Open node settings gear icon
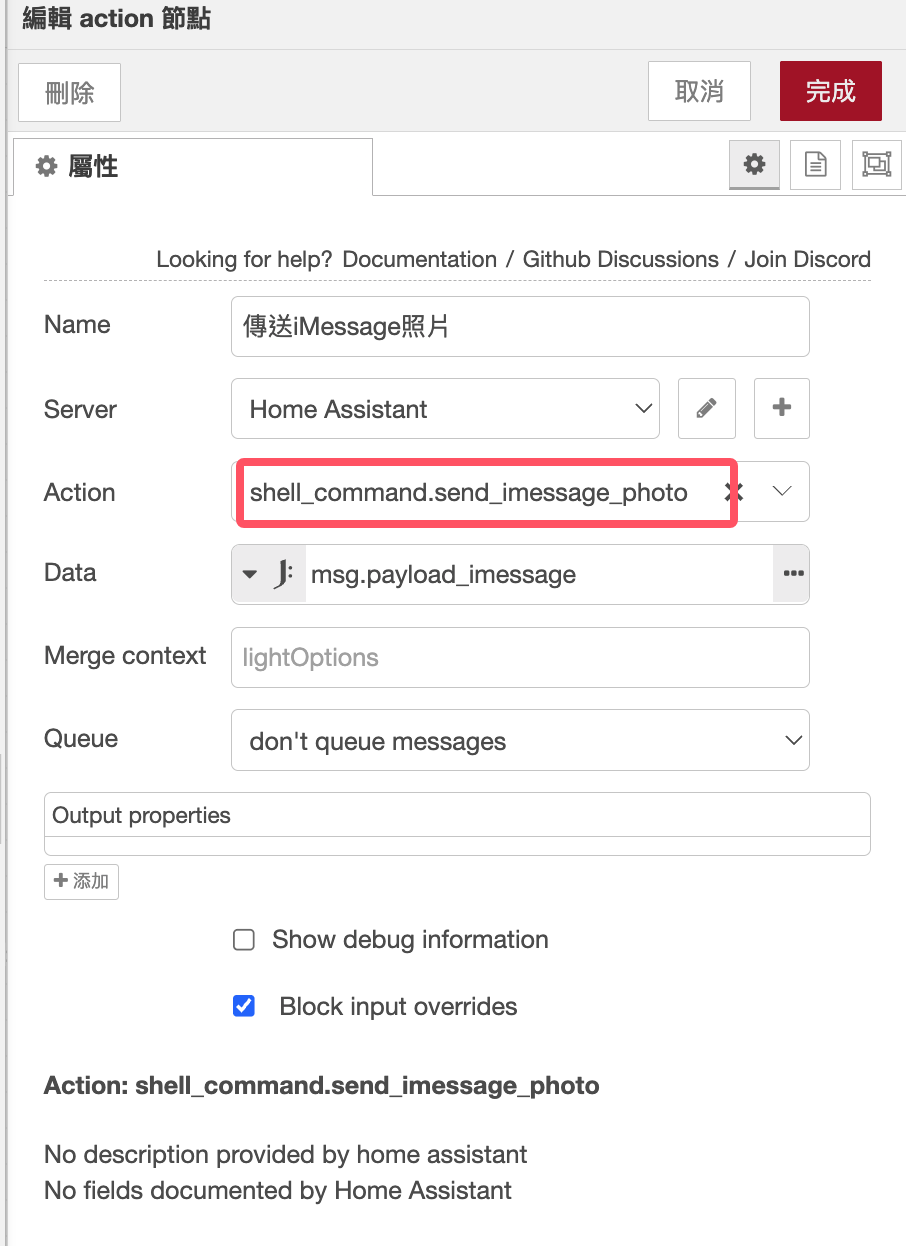 click(x=754, y=165)
